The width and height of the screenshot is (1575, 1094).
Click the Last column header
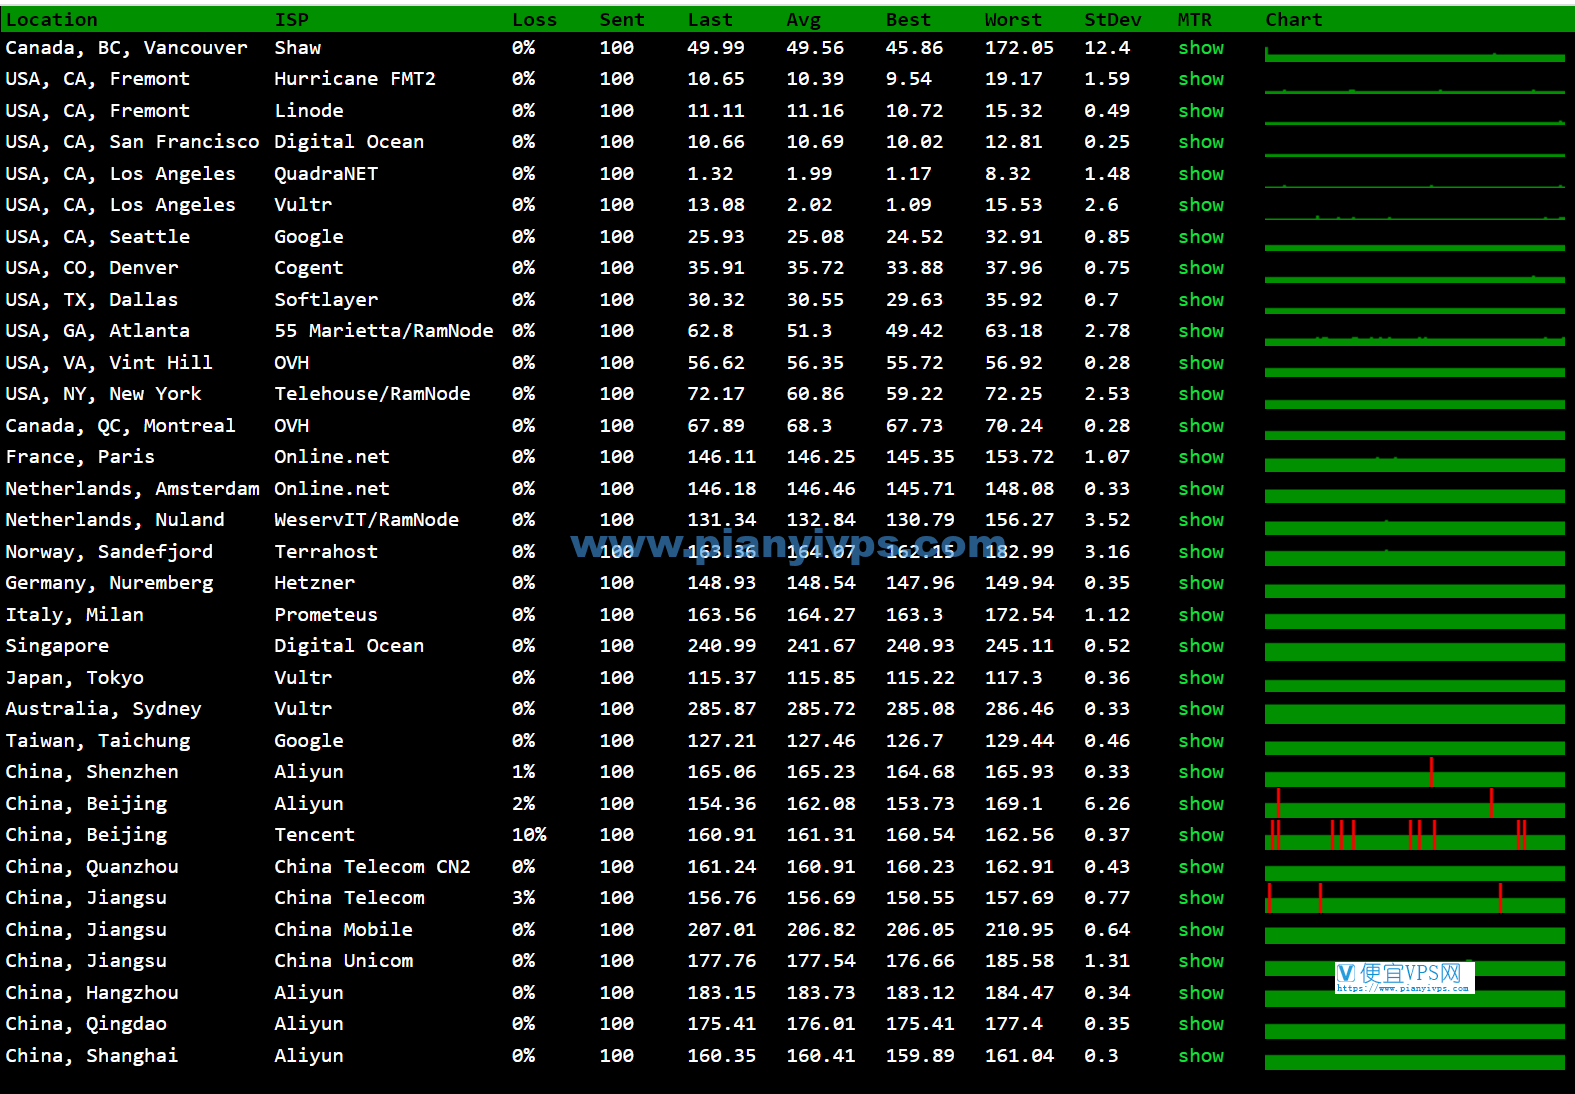point(710,20)
